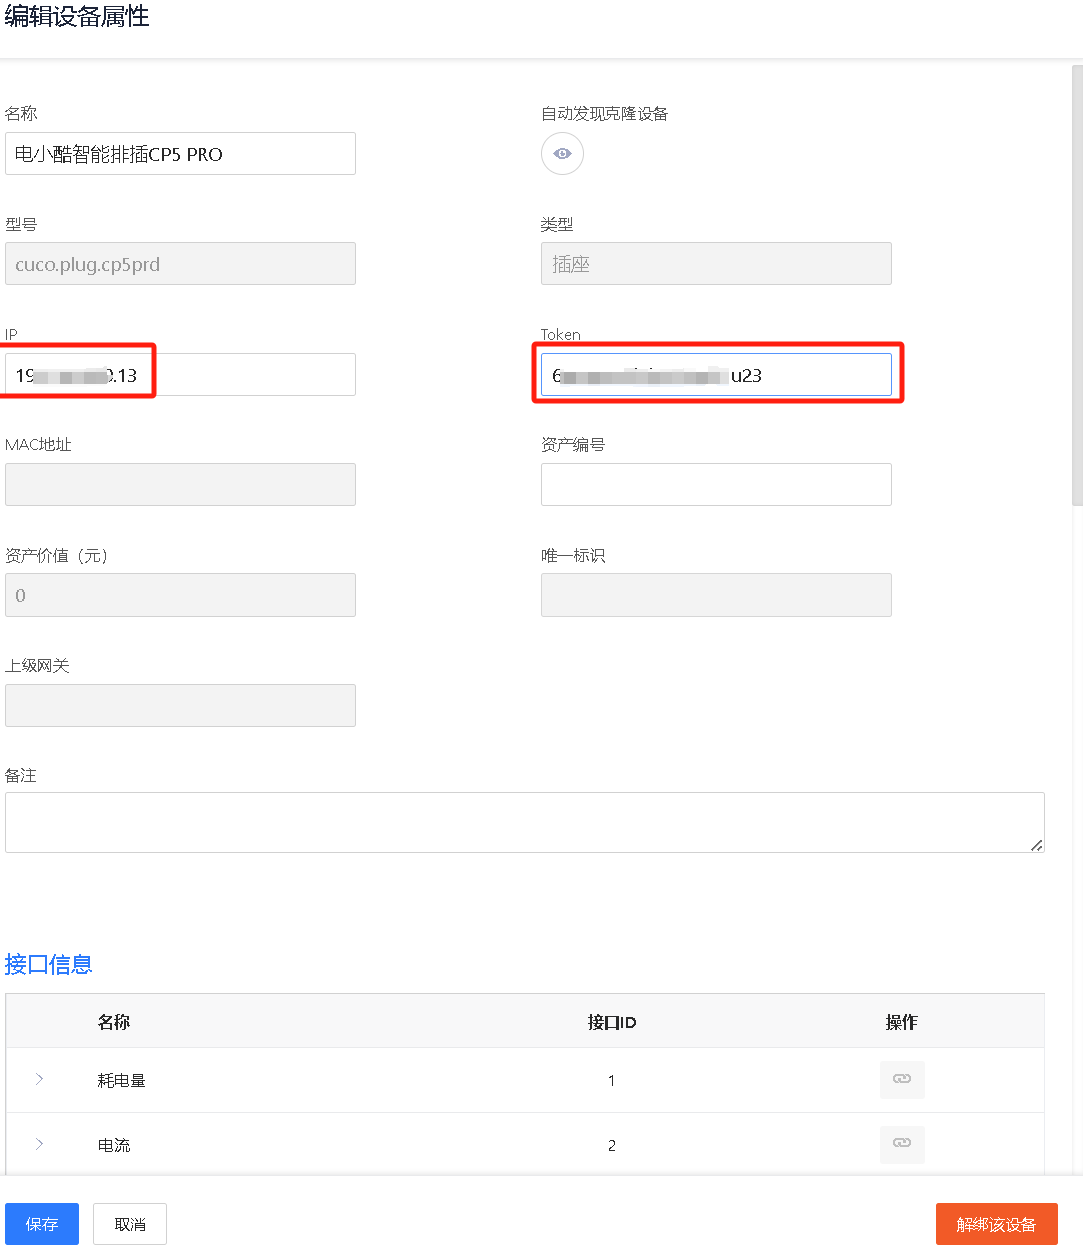Click the link icon for 耗电量 row
1083x1255 pixels.
(x=901, y=1079)
